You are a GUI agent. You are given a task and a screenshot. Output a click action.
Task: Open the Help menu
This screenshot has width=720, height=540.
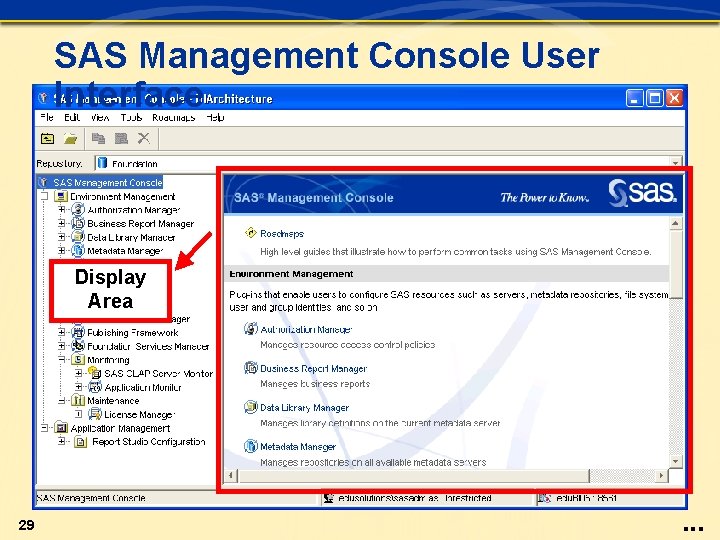(x=215, y=117)
